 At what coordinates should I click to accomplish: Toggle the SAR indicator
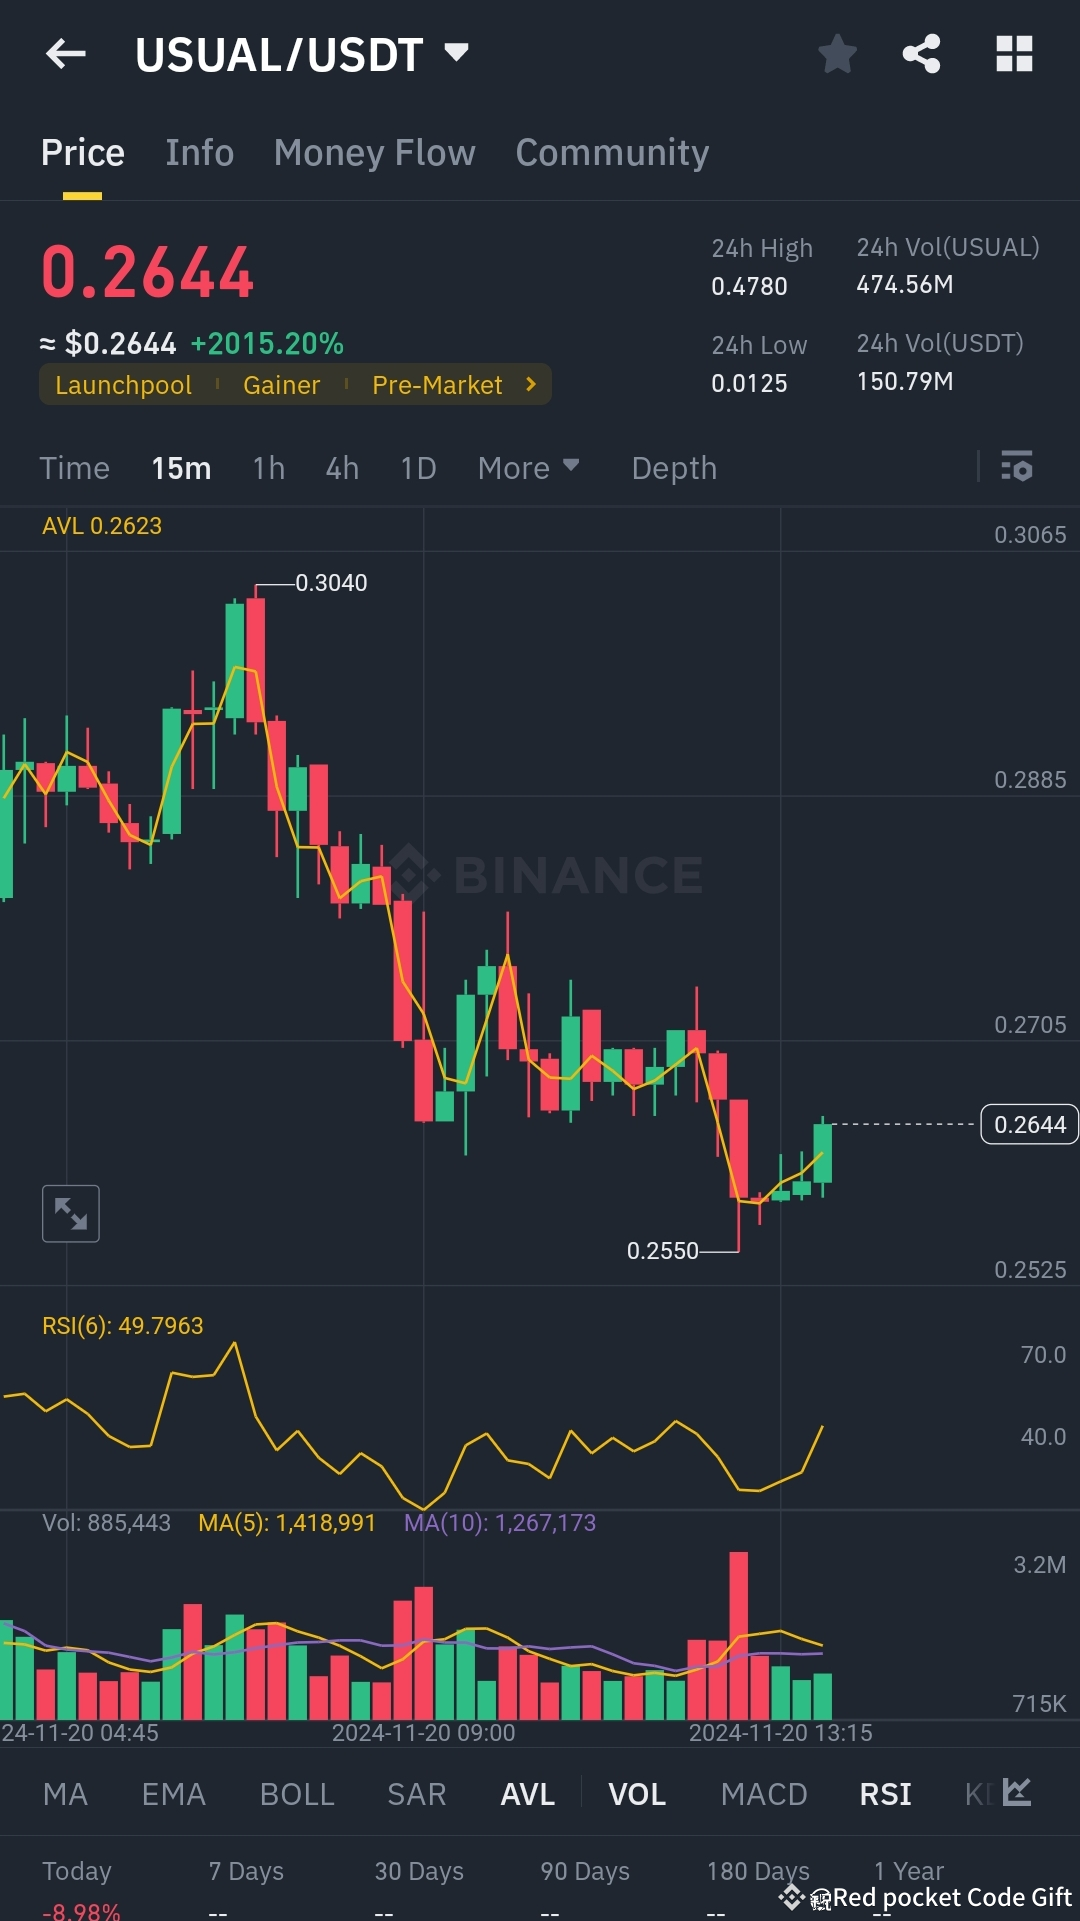coord(417,1794)
